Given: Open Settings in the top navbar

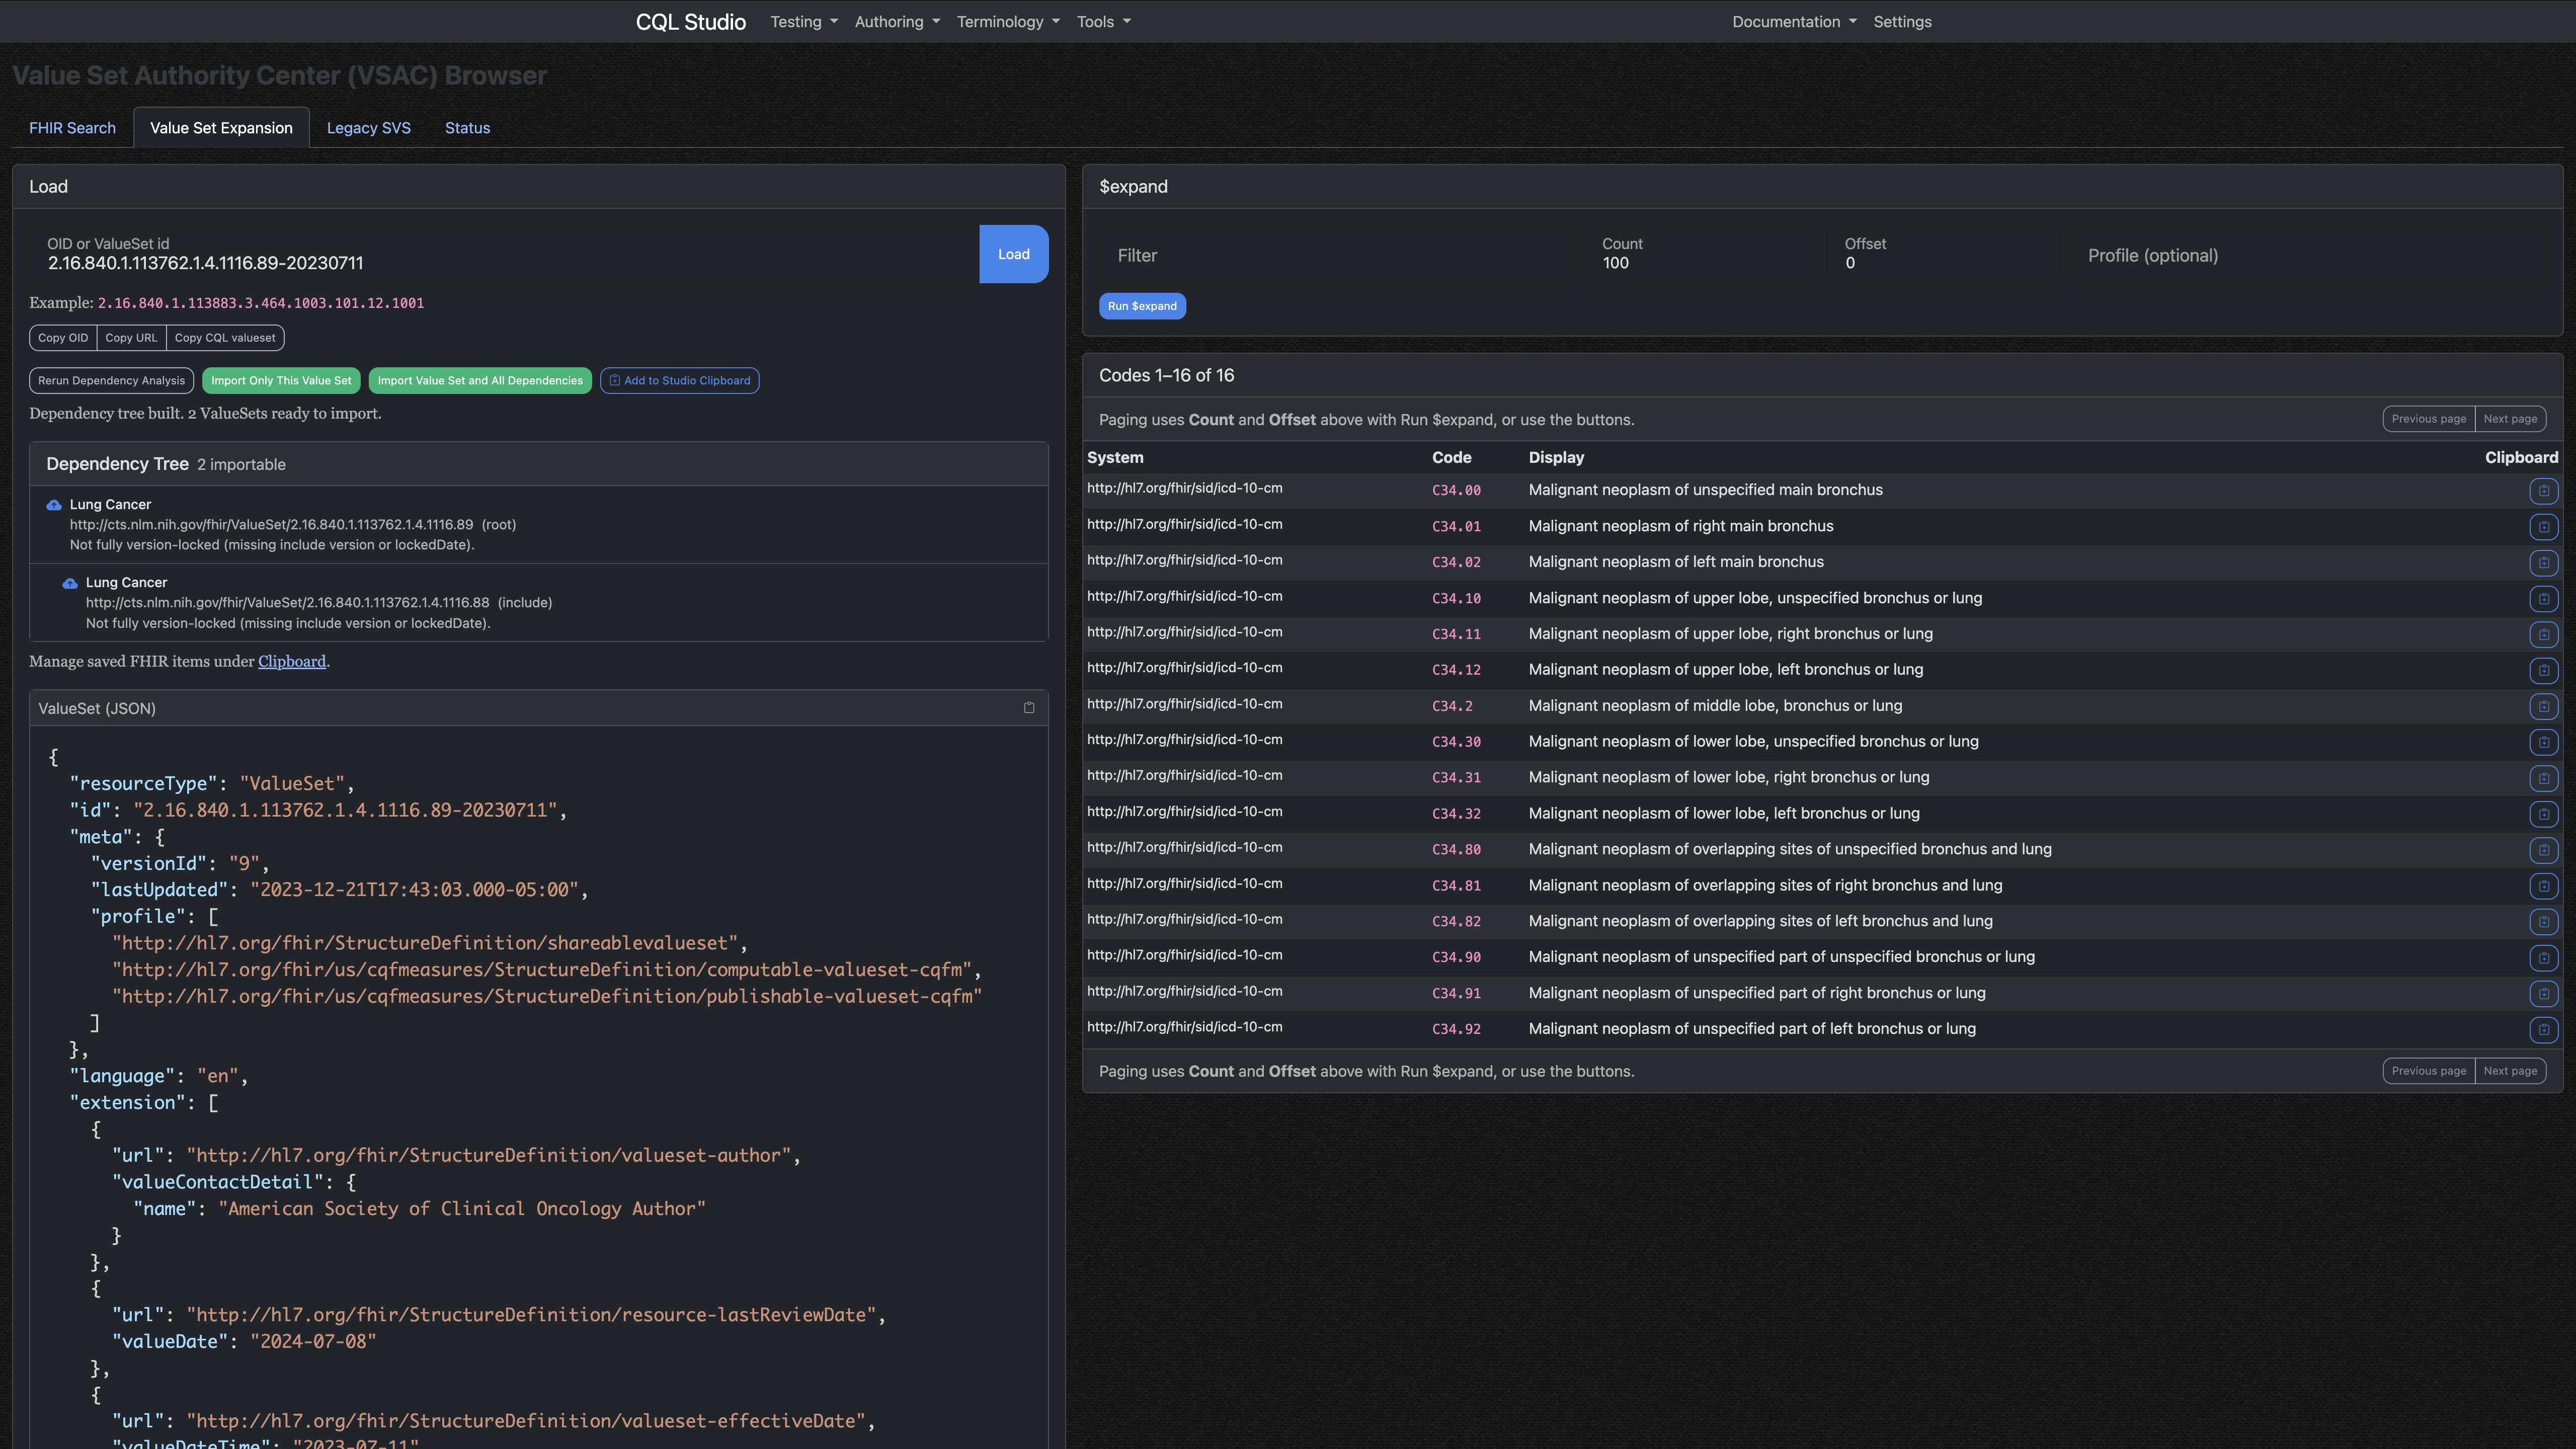Looking at the screenshot, I should (1902, 22).
